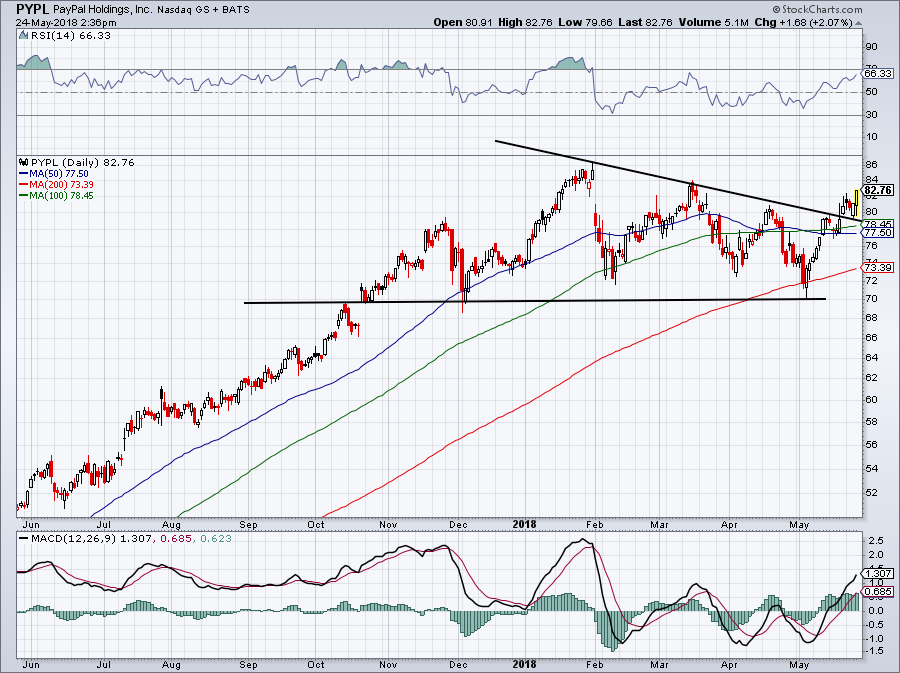Image resolution: width=900 pixels, height=673 pixels.
Task: Click the MA(100) 78.45 legend entry
Action: (x=56, y=195)
